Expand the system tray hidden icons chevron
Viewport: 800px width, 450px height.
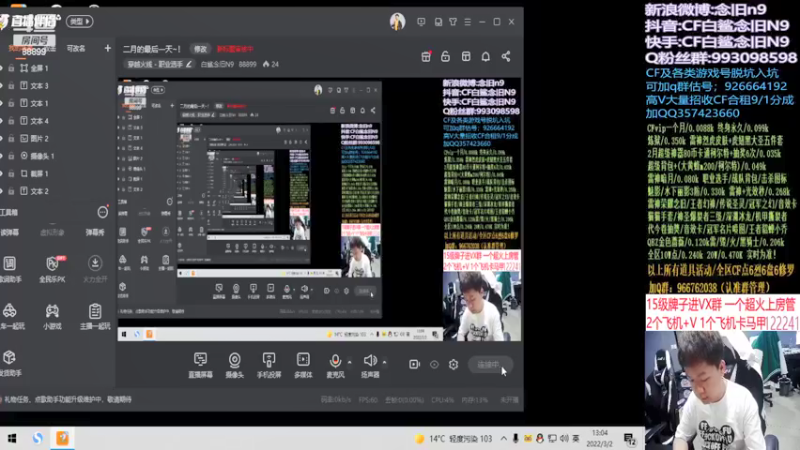click(x=504, y=439)
